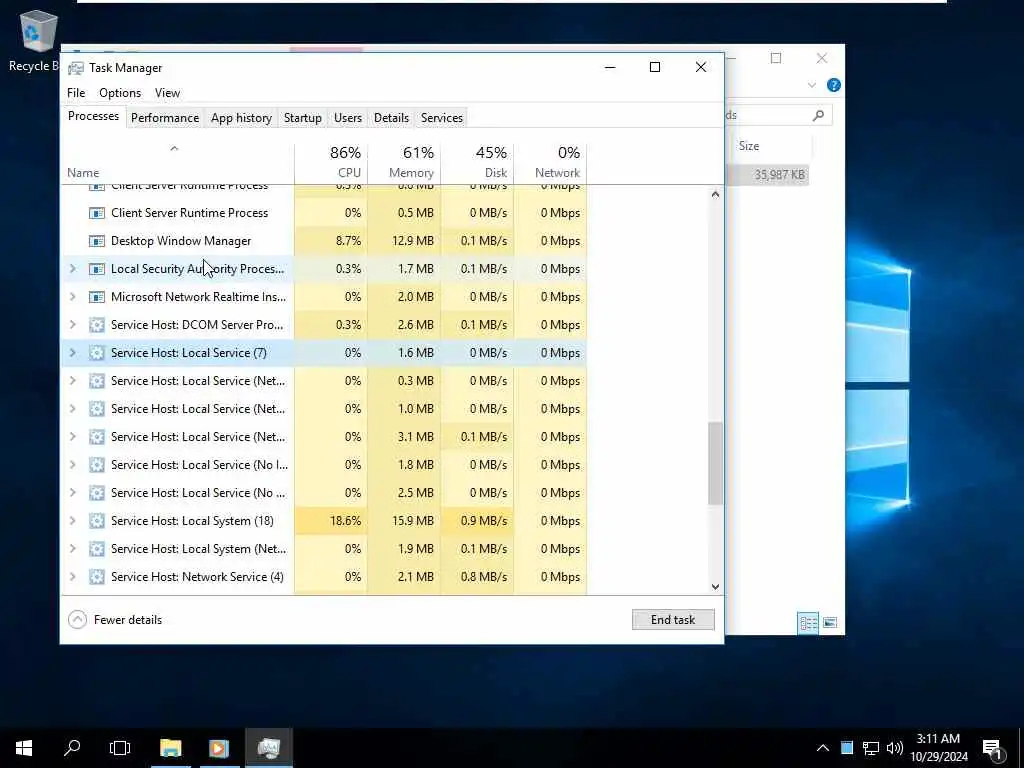This screenshot has height=768, width=1024.
Task: Expand Local Security Authority Process row
Action: click(72, 269)
